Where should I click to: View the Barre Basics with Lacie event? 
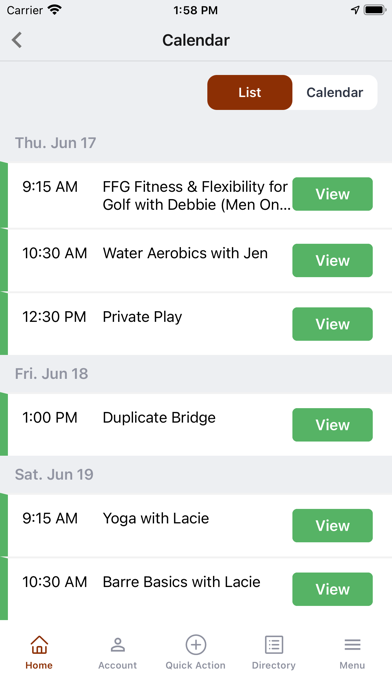(x=333, y=589)
